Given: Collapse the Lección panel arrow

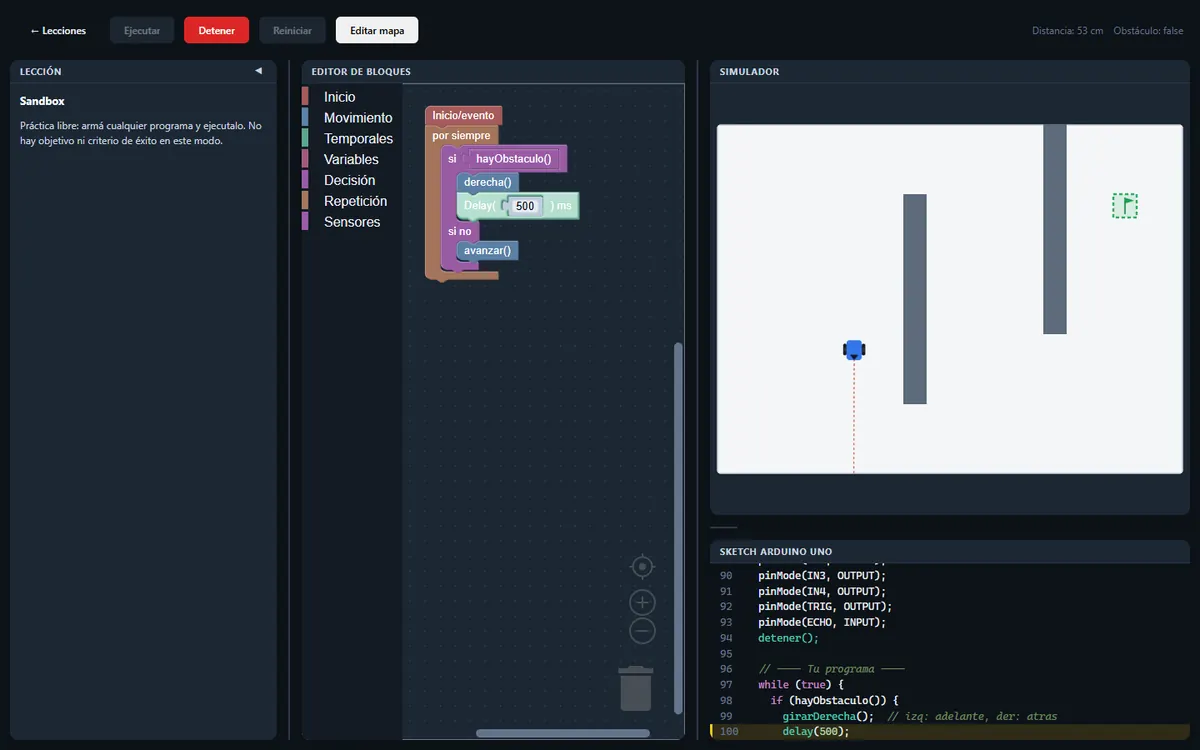Looking at the screenshot, I should pos(258,71).
